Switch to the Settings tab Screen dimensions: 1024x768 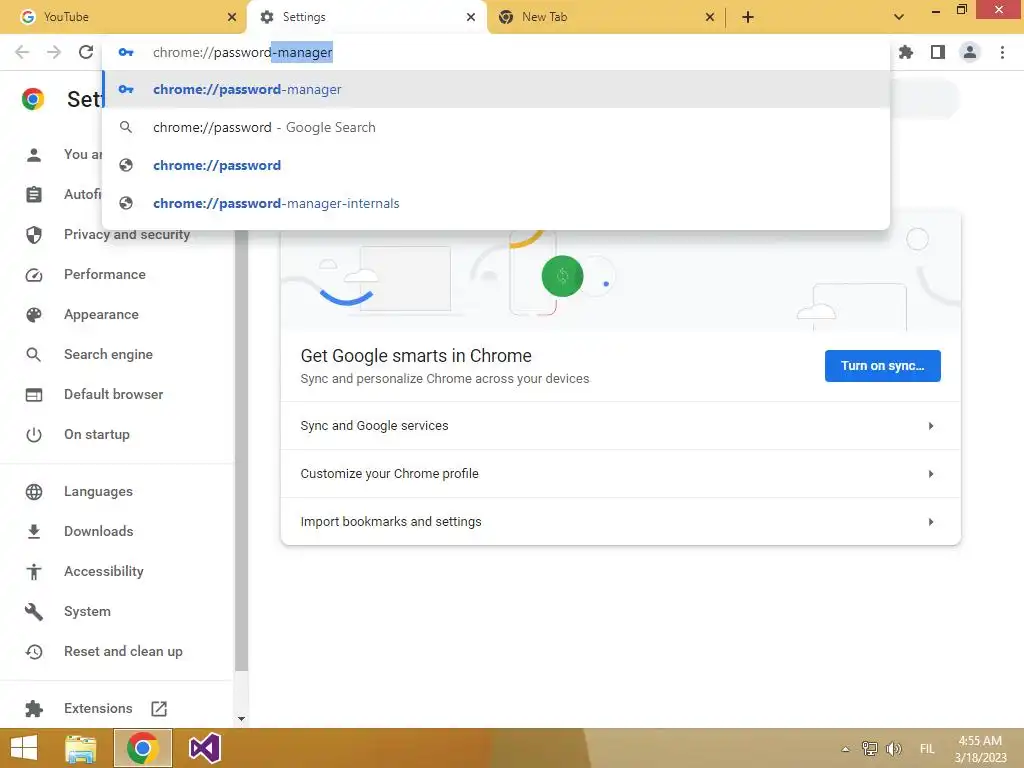pos(367,17)
